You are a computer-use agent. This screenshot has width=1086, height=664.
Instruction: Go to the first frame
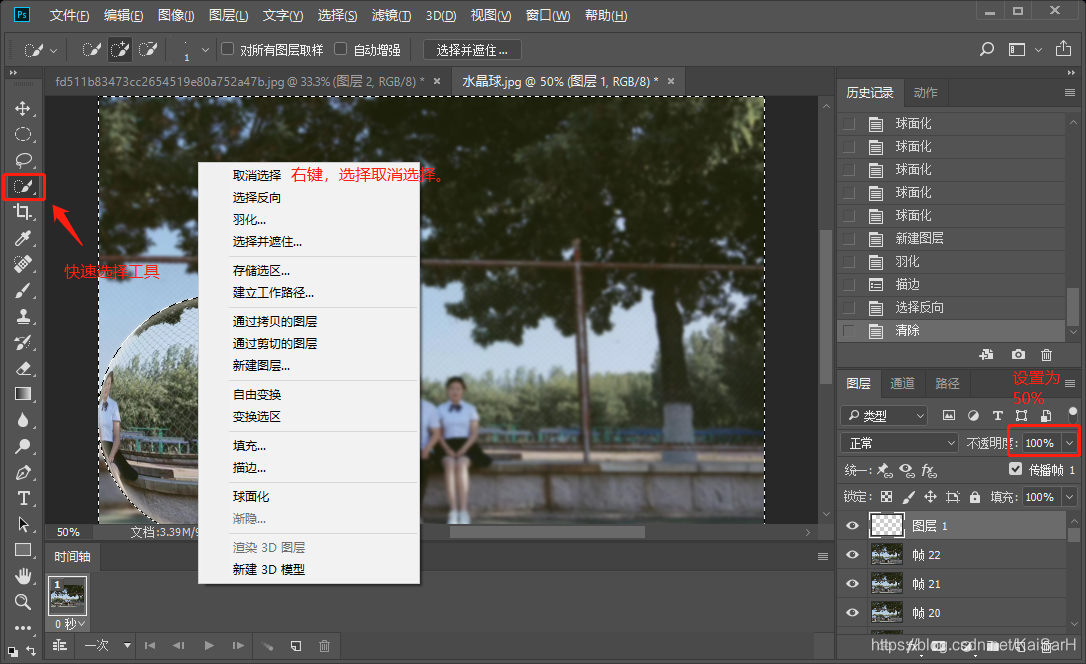(x=150, y=645)
